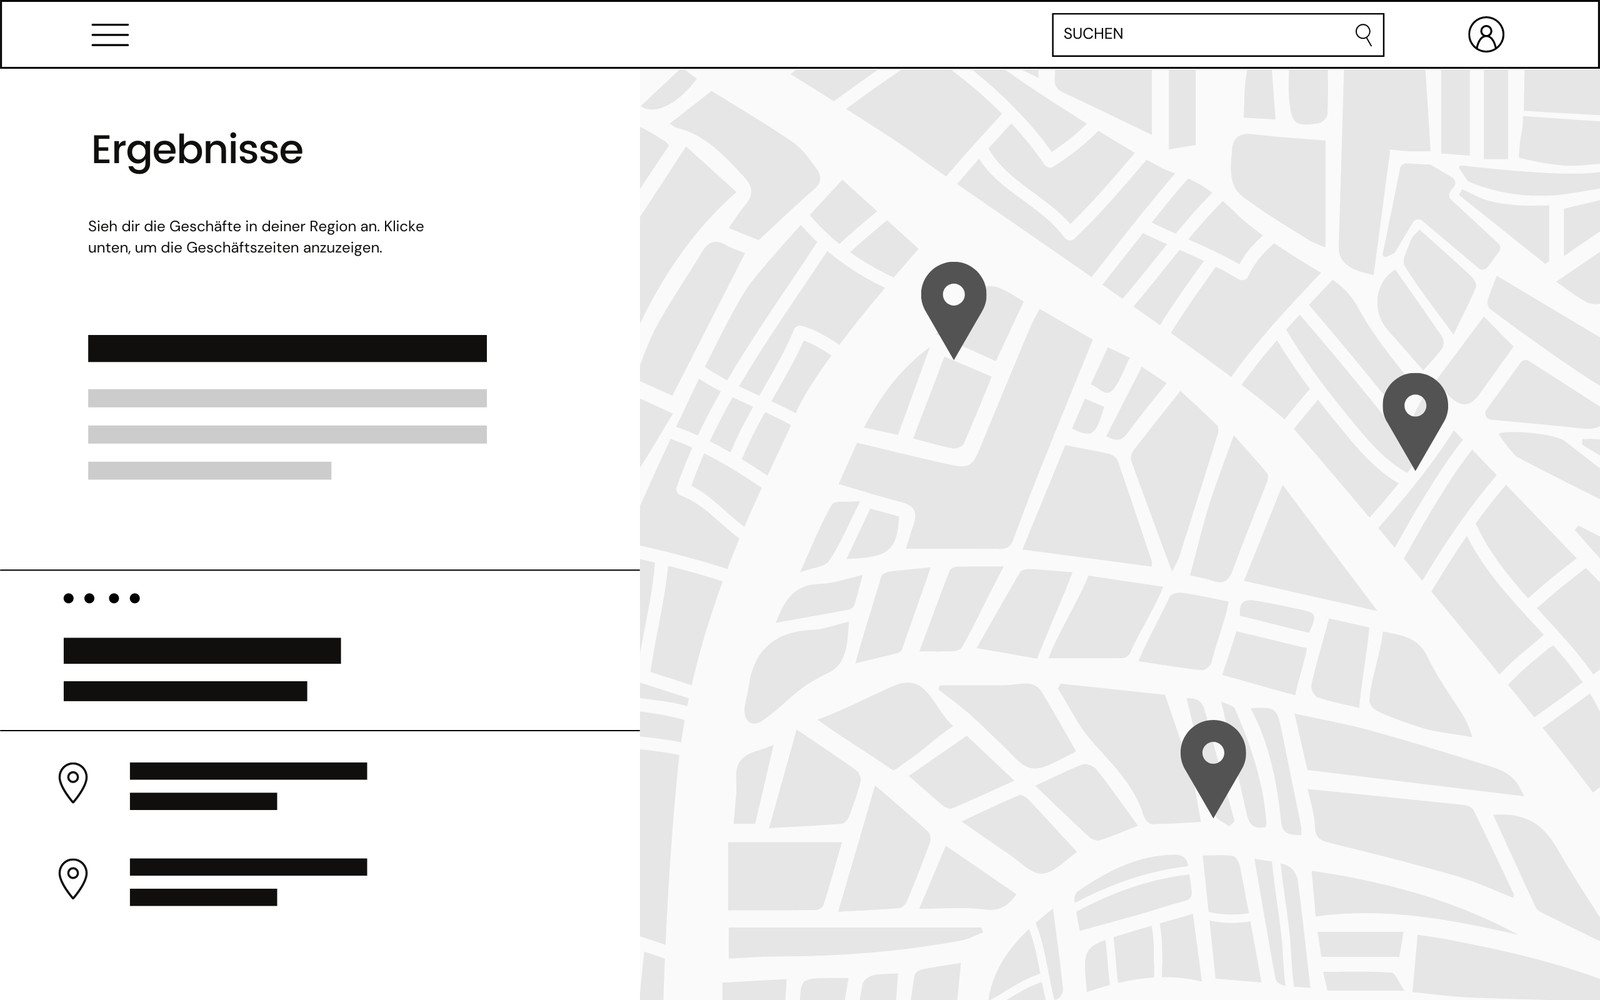This screenshot has width=1600, height=1000.
Task: Click the first bold result title text
Action: pos(201,649)
